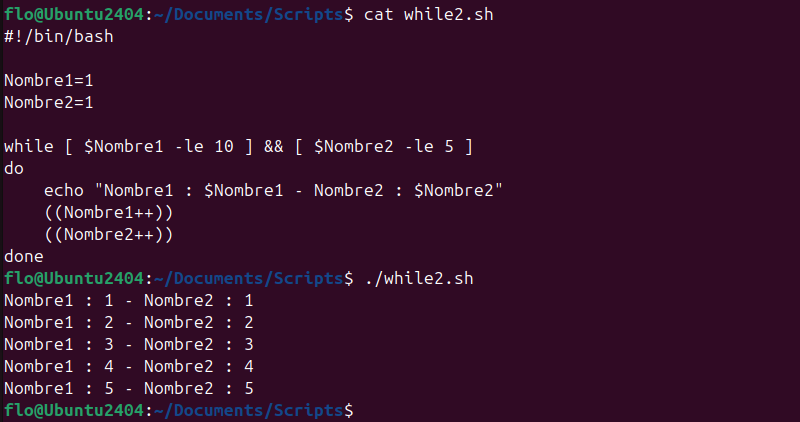Click the $Nombre1 -le 10 condition
The width and height of the screenshot is (800, 422).
159,146
